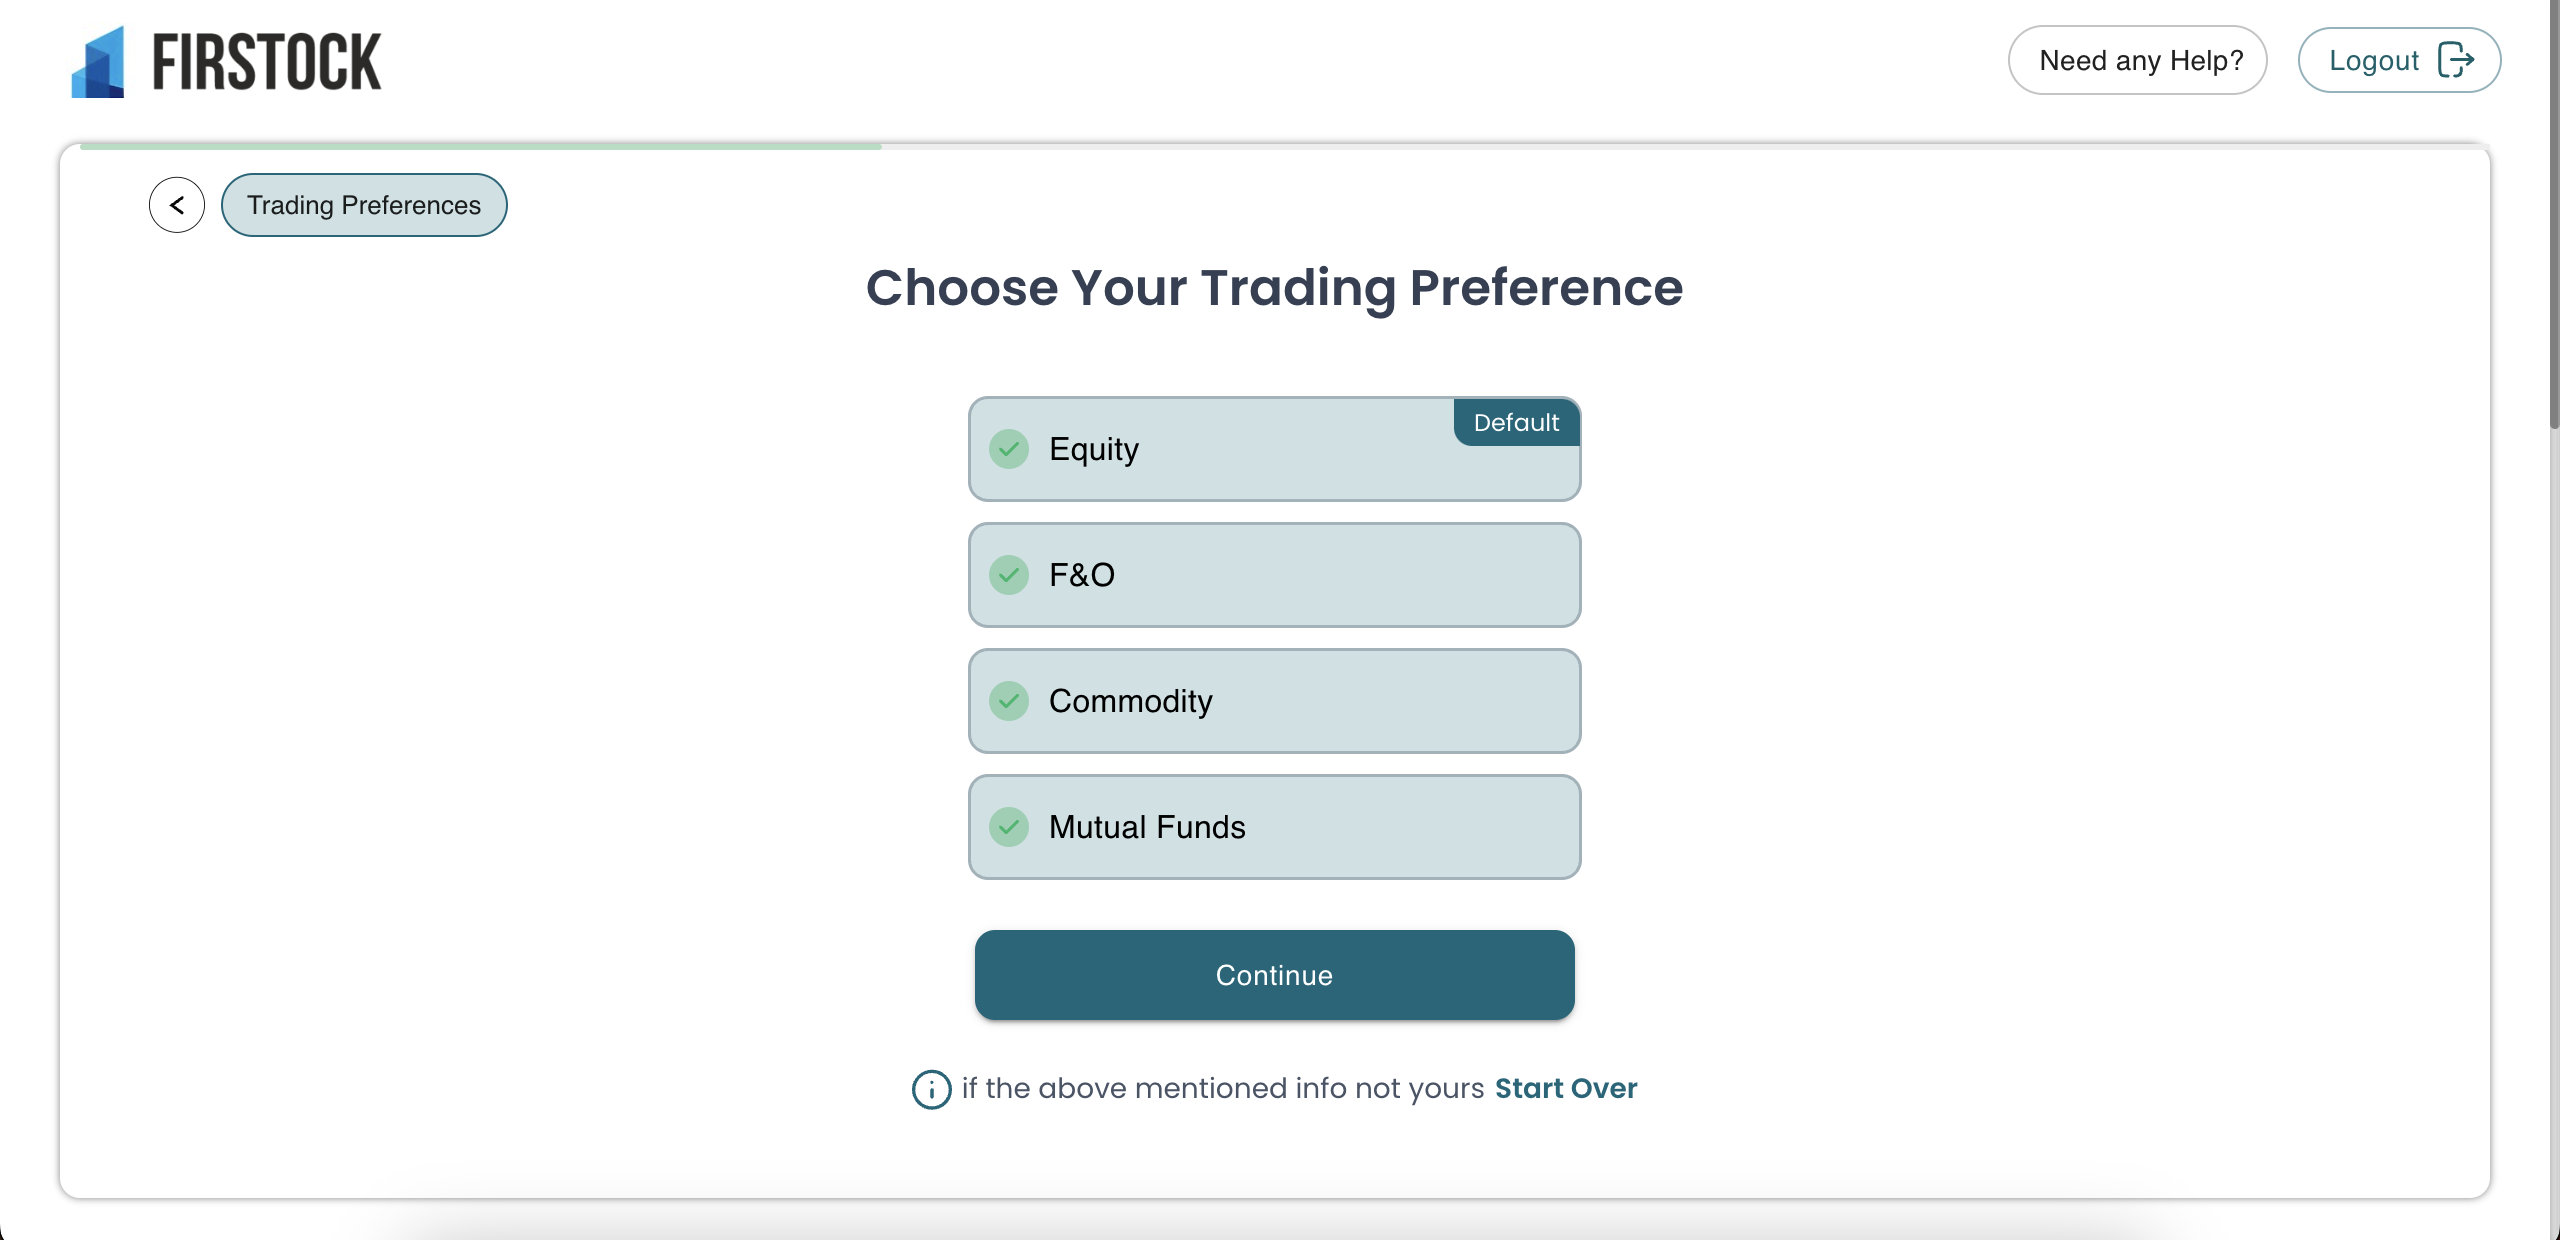
Task: Toggle the Mutual Funds preference option
Action: tap(1274, 827)
